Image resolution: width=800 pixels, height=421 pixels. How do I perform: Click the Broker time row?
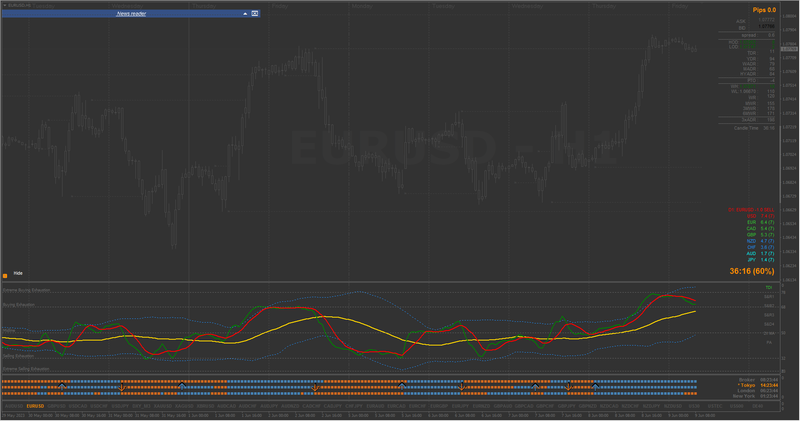click(758, 380)
